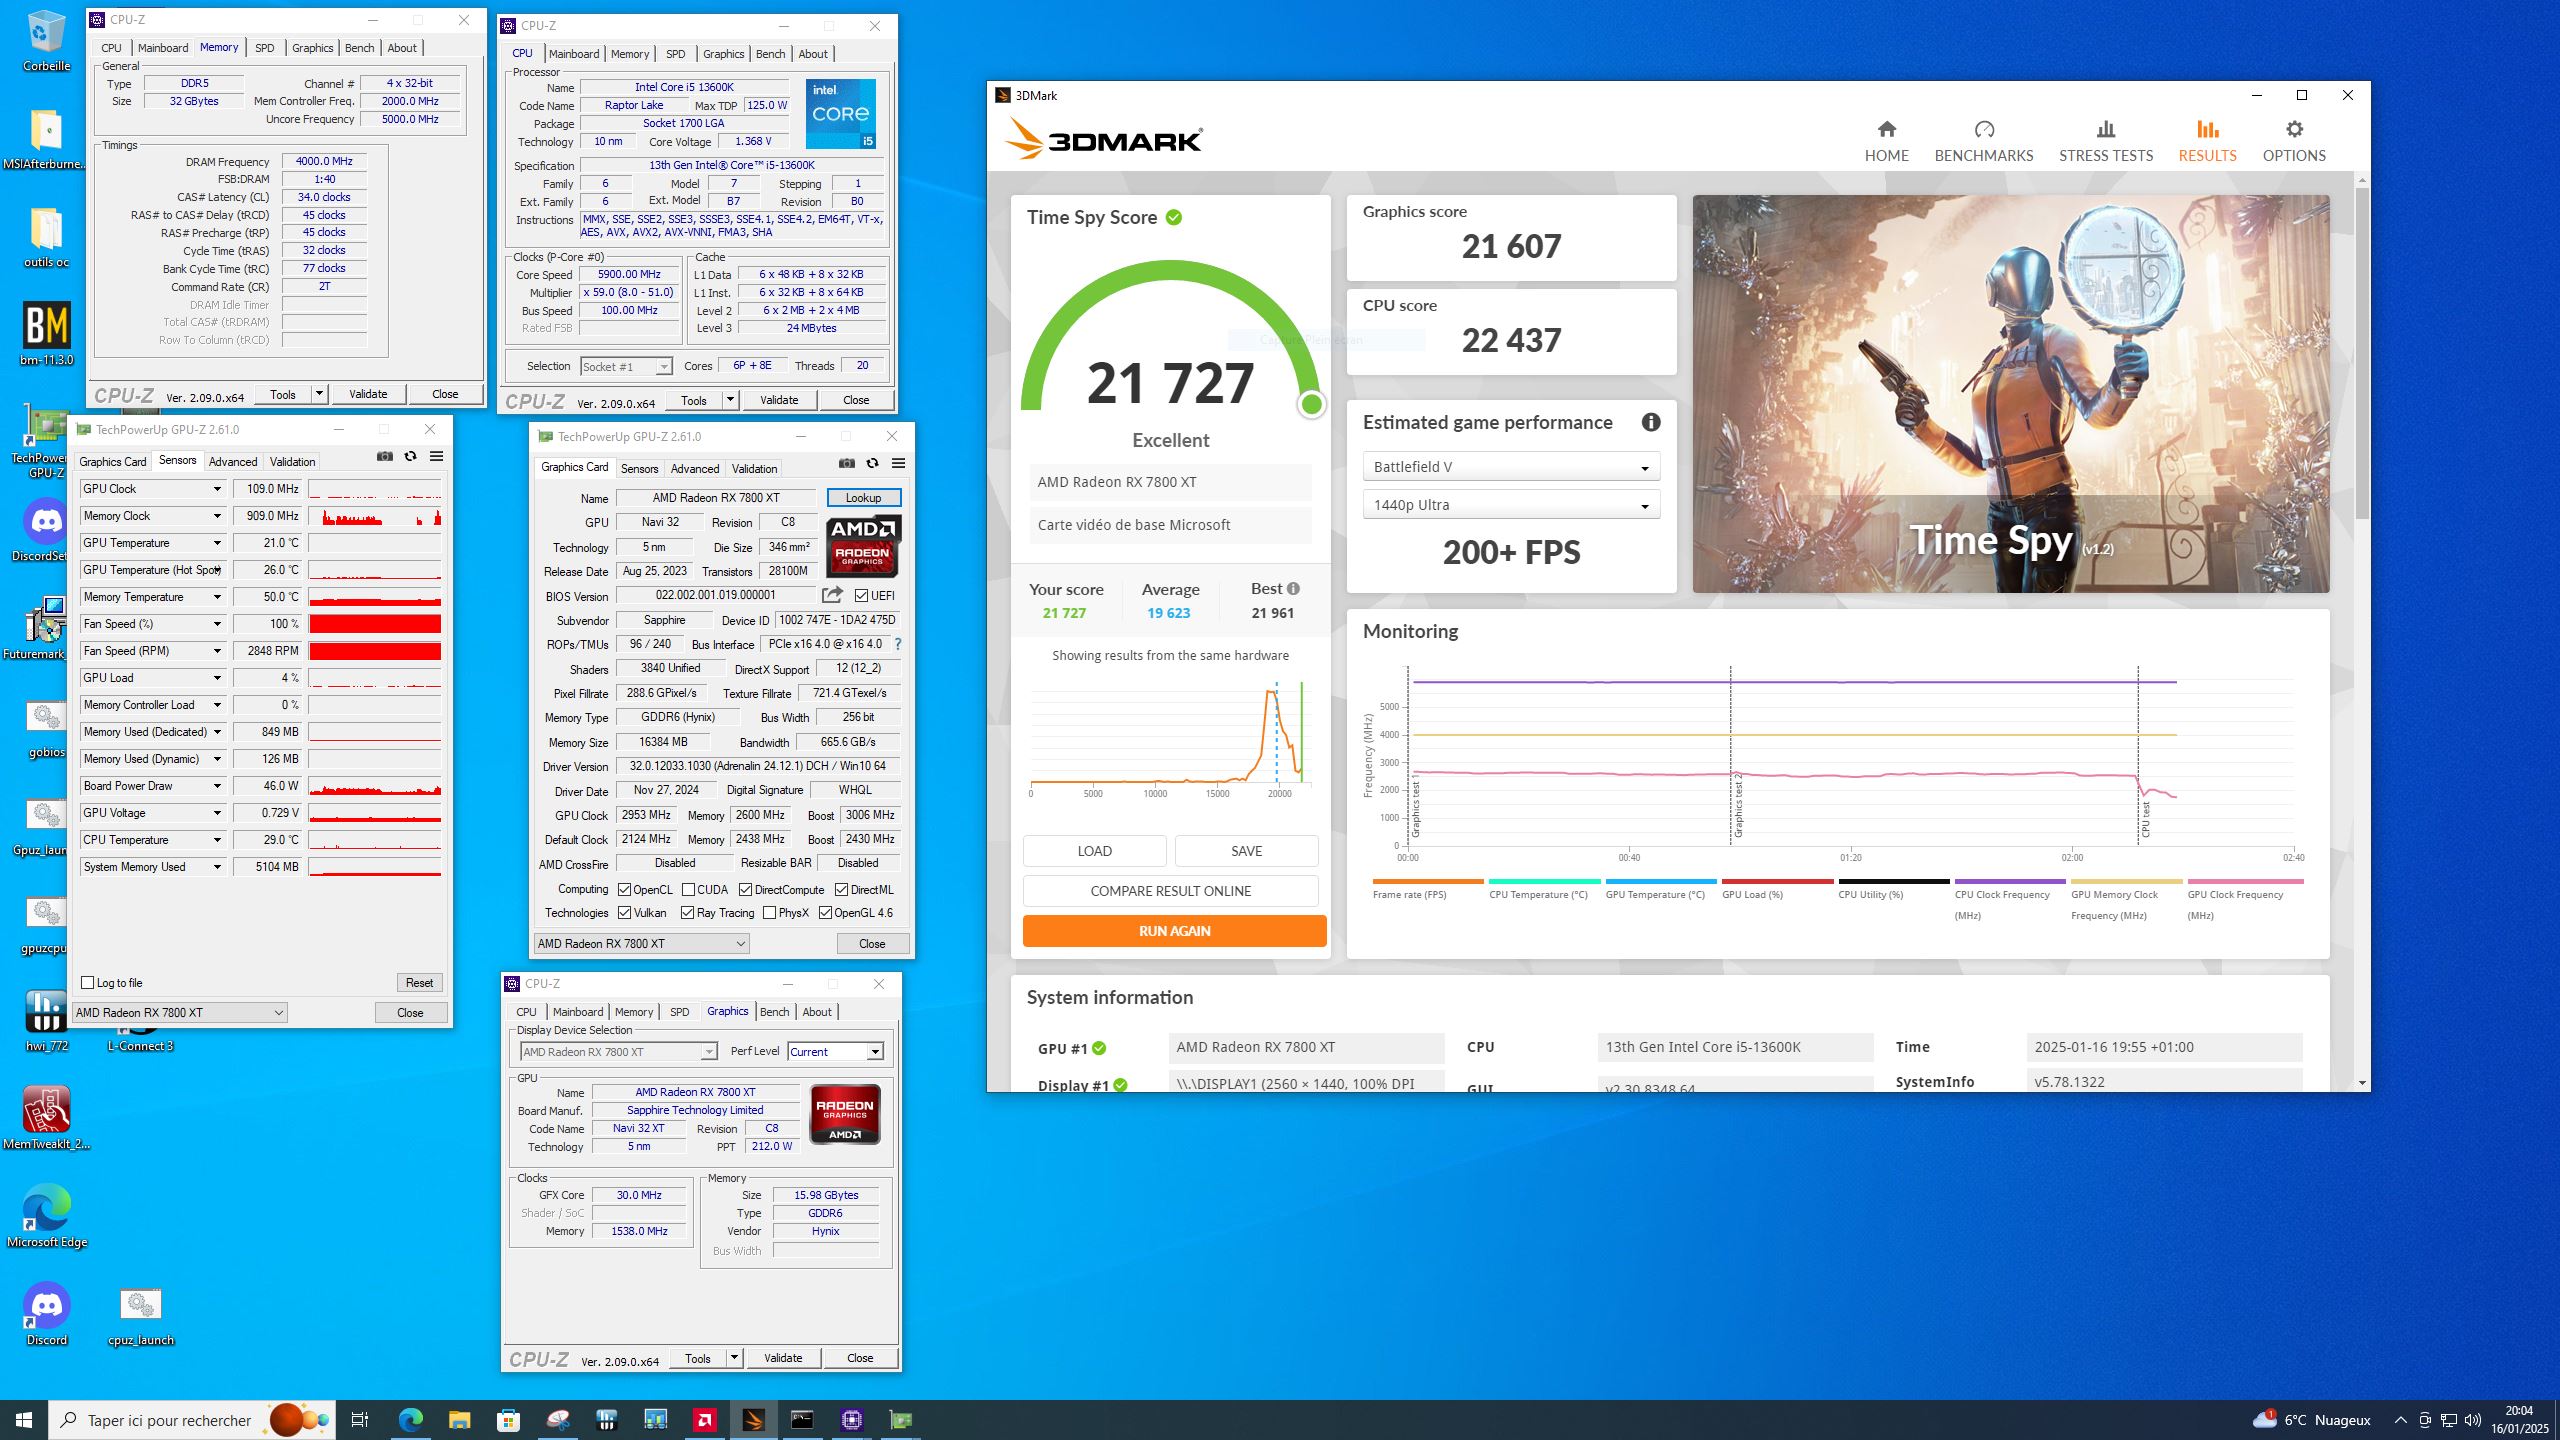
Task: Click info icon beside Estimated game performance
Action: pos(1651,422)
